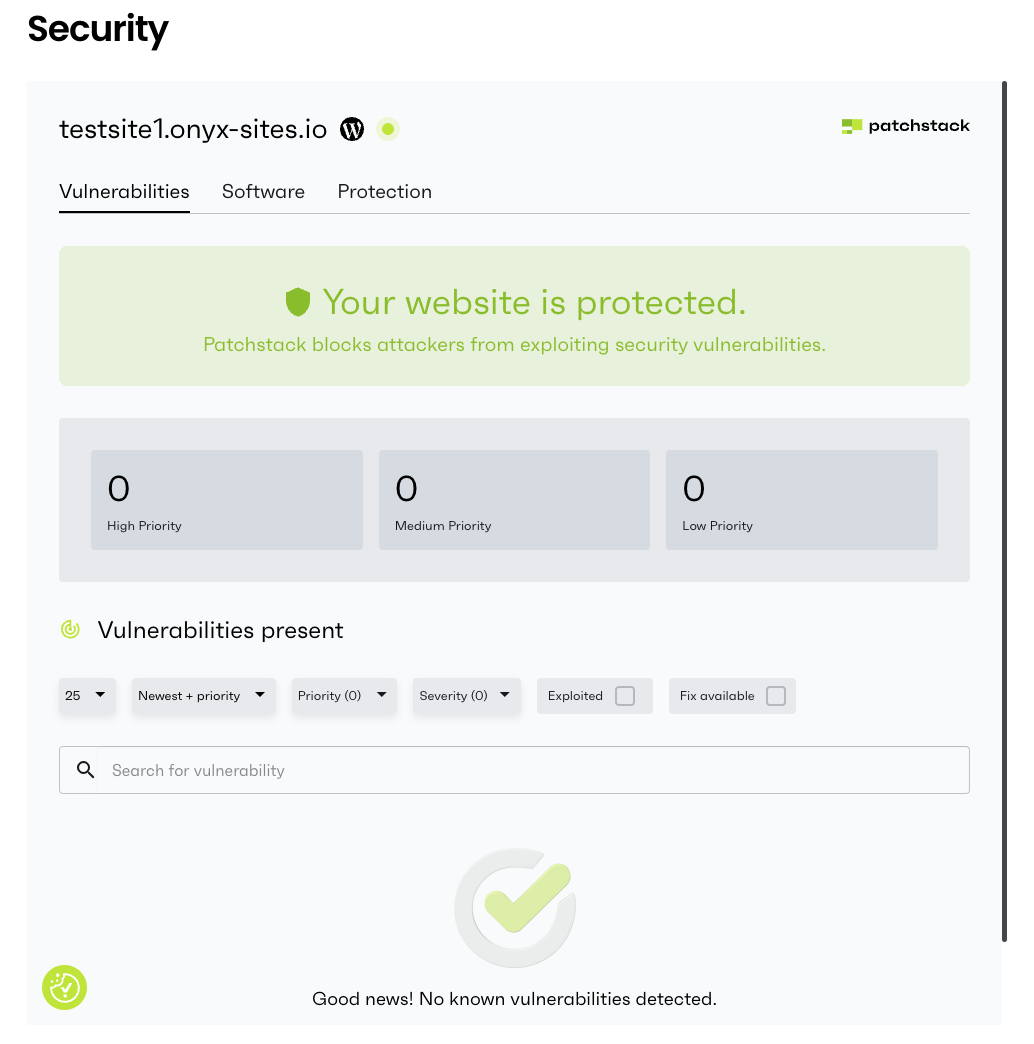Click the High Priority count card

[x=226, y=500]
